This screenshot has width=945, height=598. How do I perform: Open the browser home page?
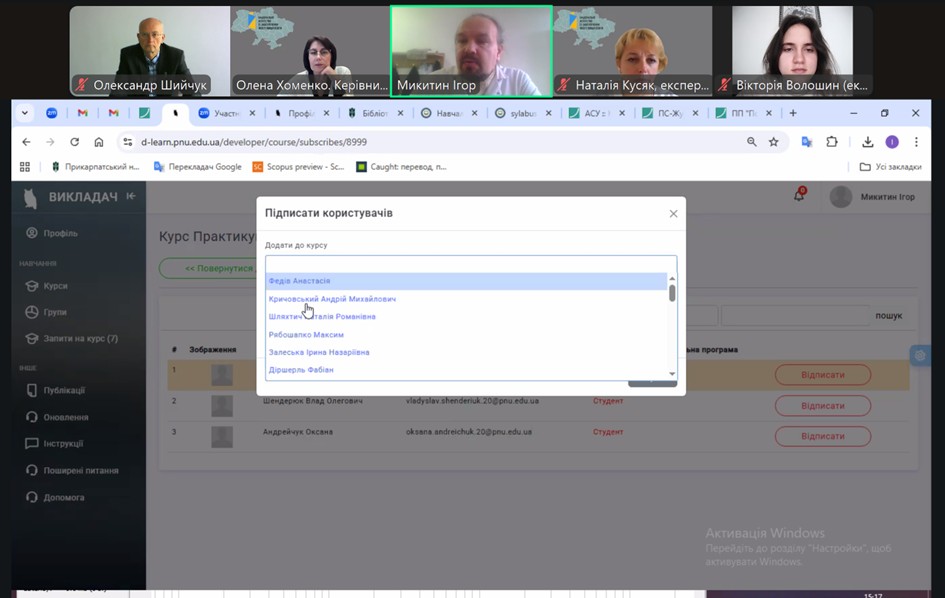tap(98, 142)
